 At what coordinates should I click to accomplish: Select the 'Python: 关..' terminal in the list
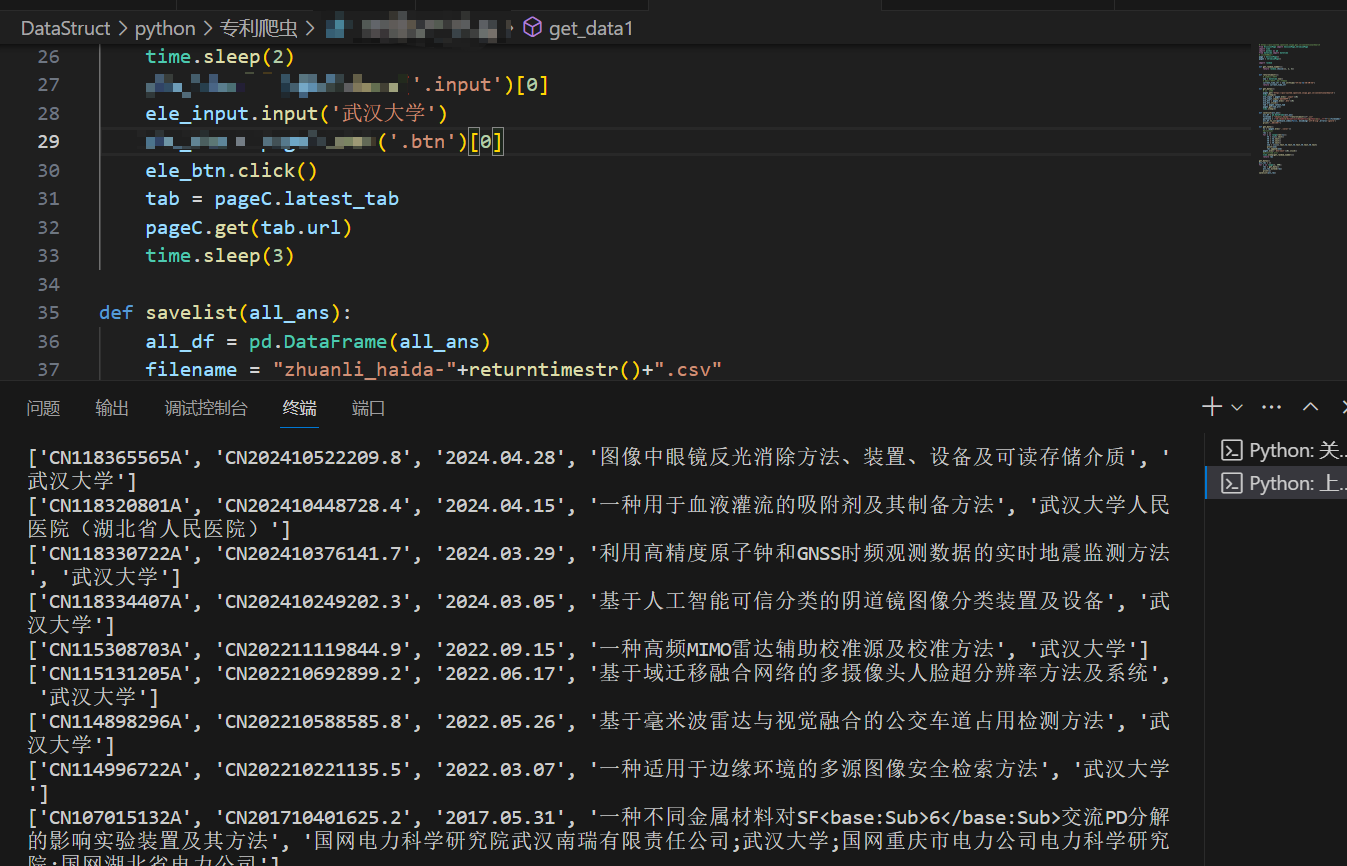pos(1277,450)
